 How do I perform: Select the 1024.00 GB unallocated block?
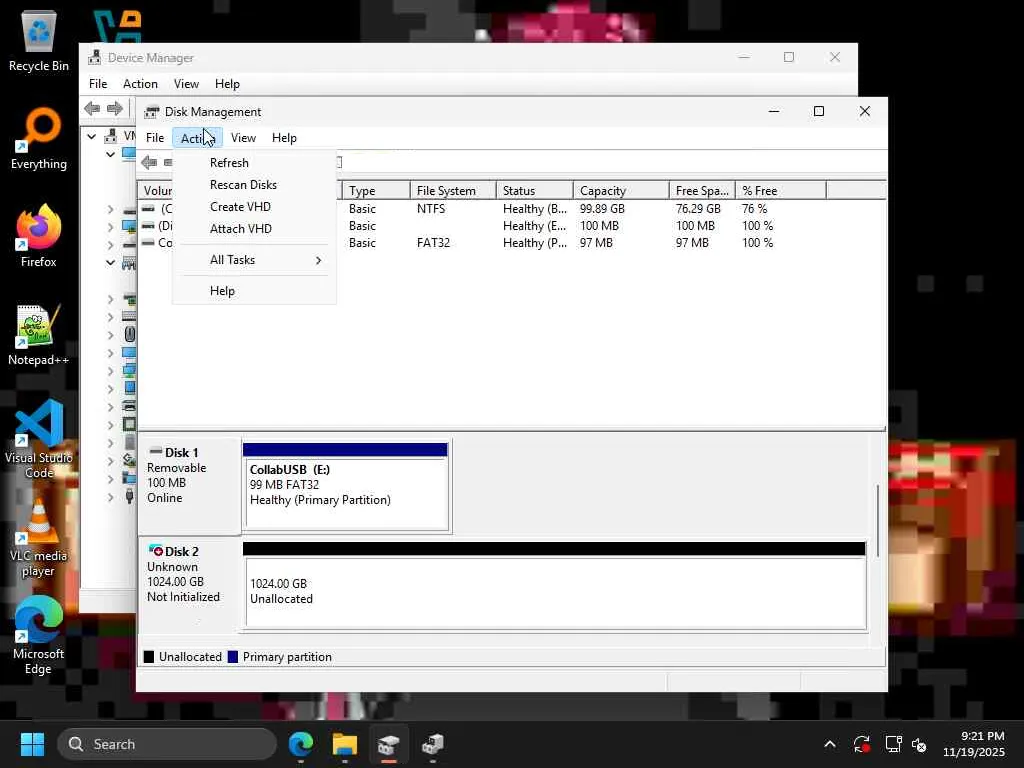(x=554, y=586)
